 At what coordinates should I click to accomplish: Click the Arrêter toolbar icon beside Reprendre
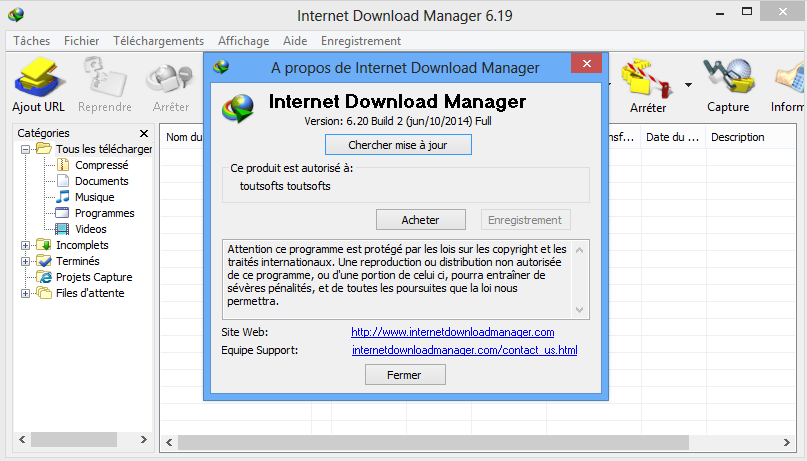pyautogui.click(x=170, y=78)
